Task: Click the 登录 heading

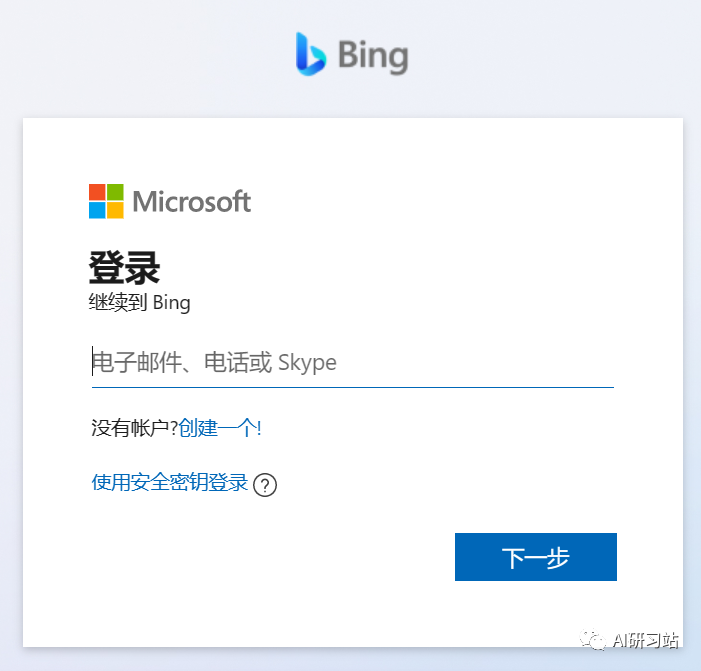Action: tap(124, 268)
